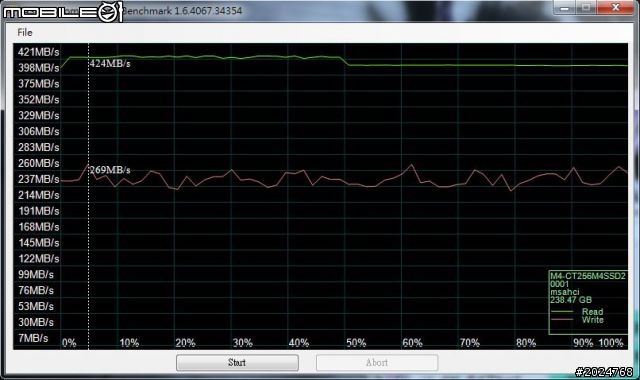Click the 424MB/s read value label
Viewport: 640px width, 380px height.
point(110,64)
